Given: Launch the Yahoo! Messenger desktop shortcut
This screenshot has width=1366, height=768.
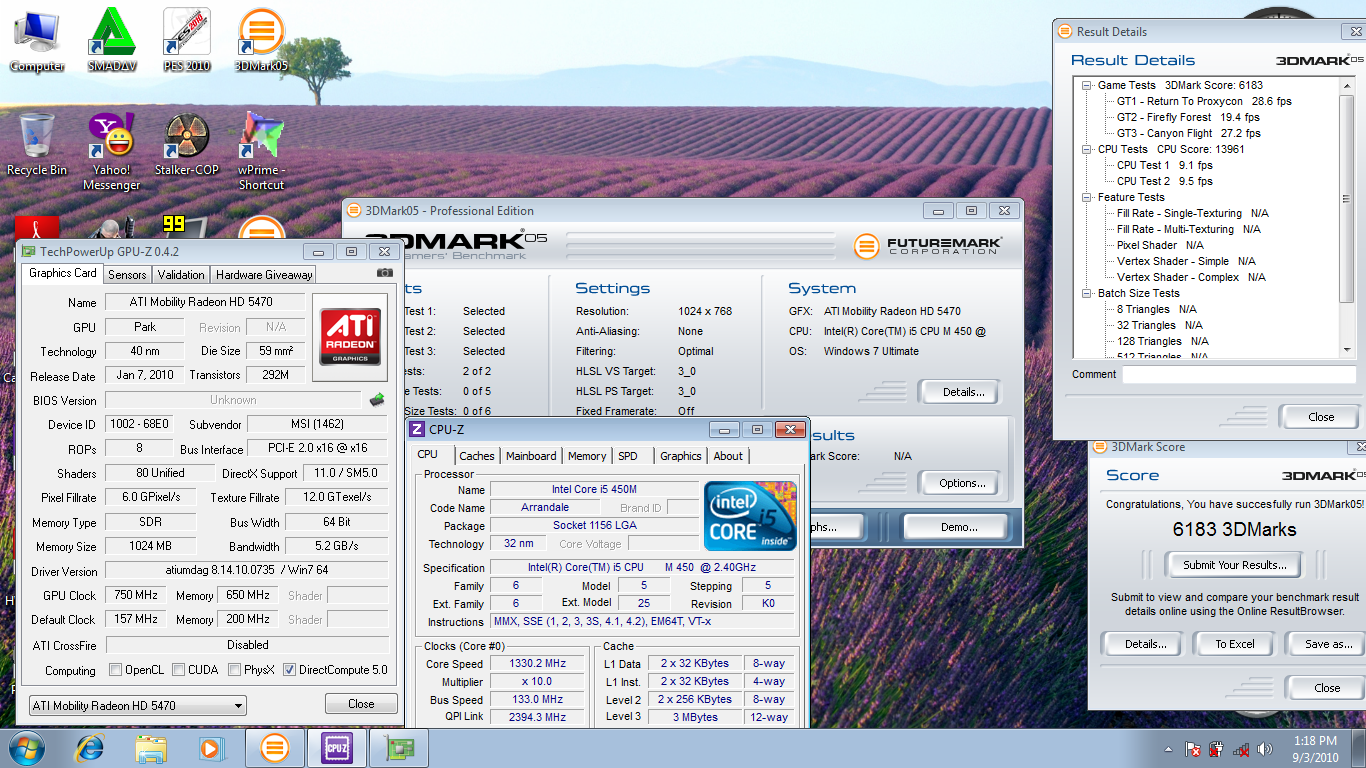Looking at the screenshot, I should (x=112, y=151).
